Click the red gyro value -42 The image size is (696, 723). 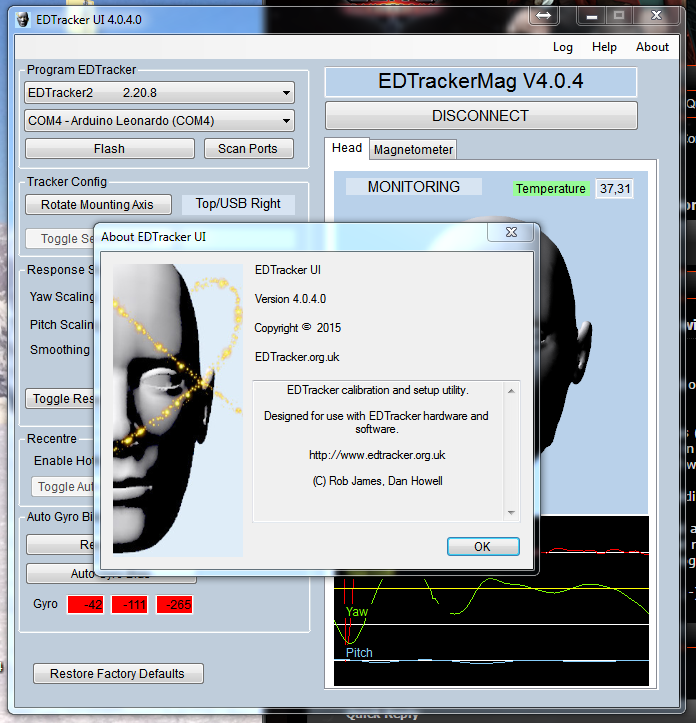[x=86, y=604]
